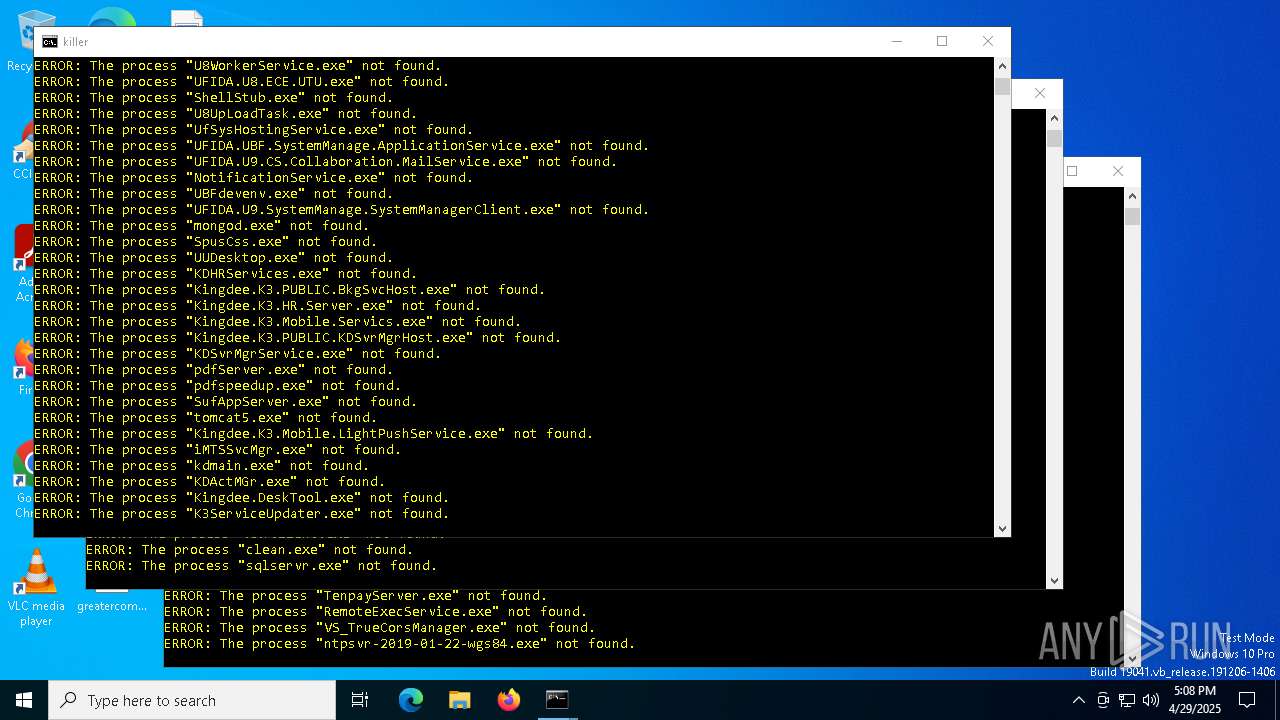Click the line mentioning "ShellStub.exe"
1280x720 pixels.
click(214, 98)
